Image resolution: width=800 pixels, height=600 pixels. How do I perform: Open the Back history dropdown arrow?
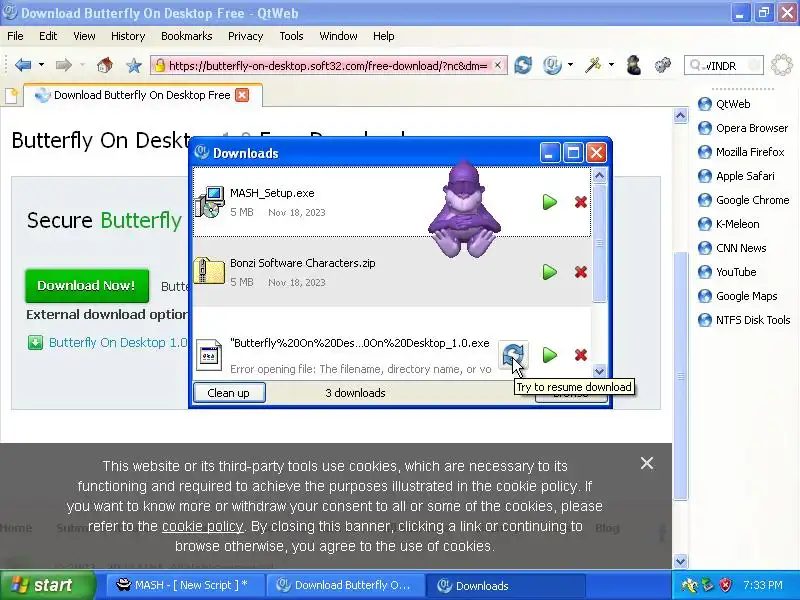(41, 65)
